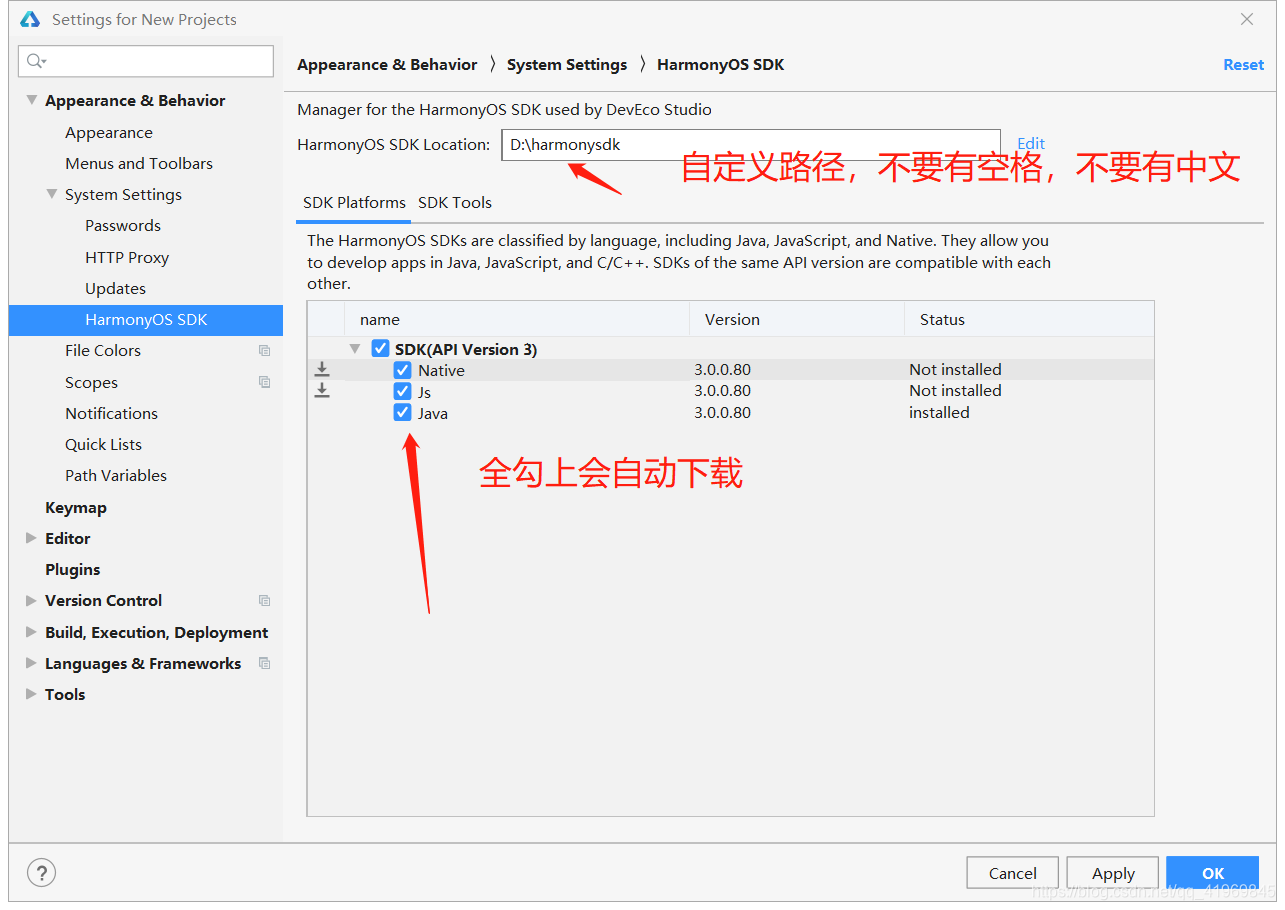Image resolution: width=1285 pixels, height=910 pixels.
Task: Click the copy icon next to File Colors
Action: coord(264,350)
